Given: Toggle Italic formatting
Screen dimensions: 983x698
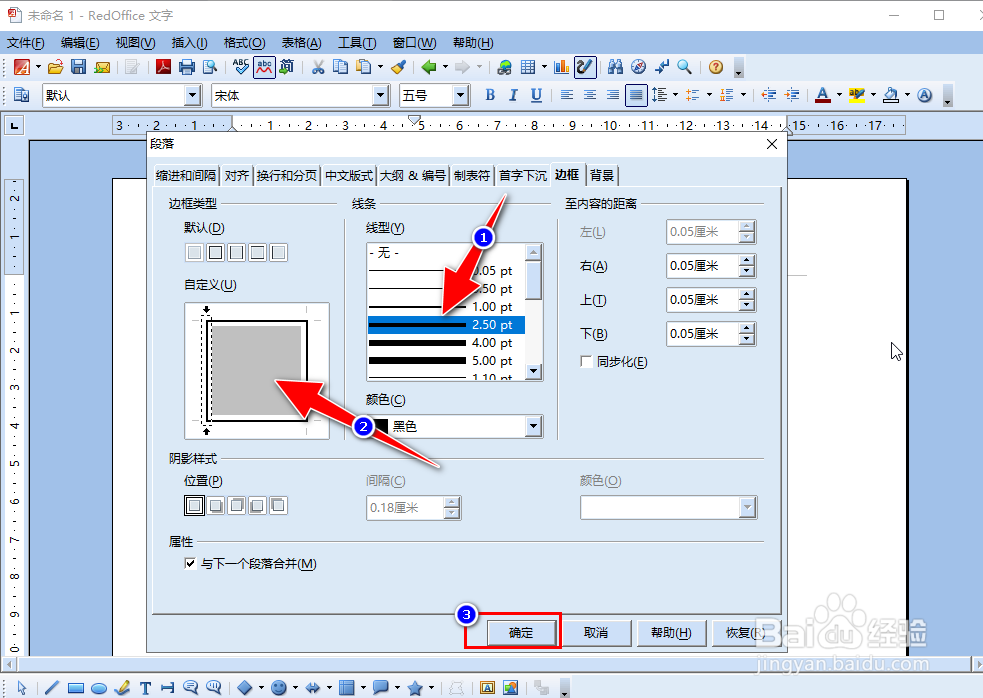Looking at the screenshot, I should (513, 95).
